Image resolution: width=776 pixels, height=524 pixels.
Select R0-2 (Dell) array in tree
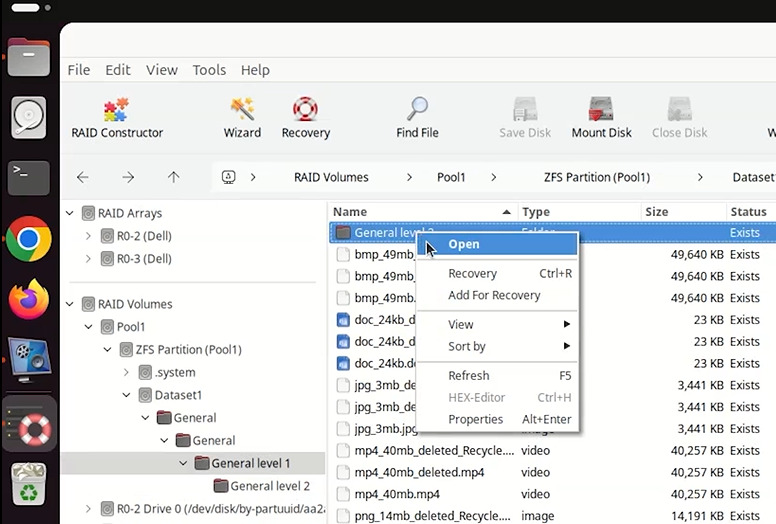point(144,236)
